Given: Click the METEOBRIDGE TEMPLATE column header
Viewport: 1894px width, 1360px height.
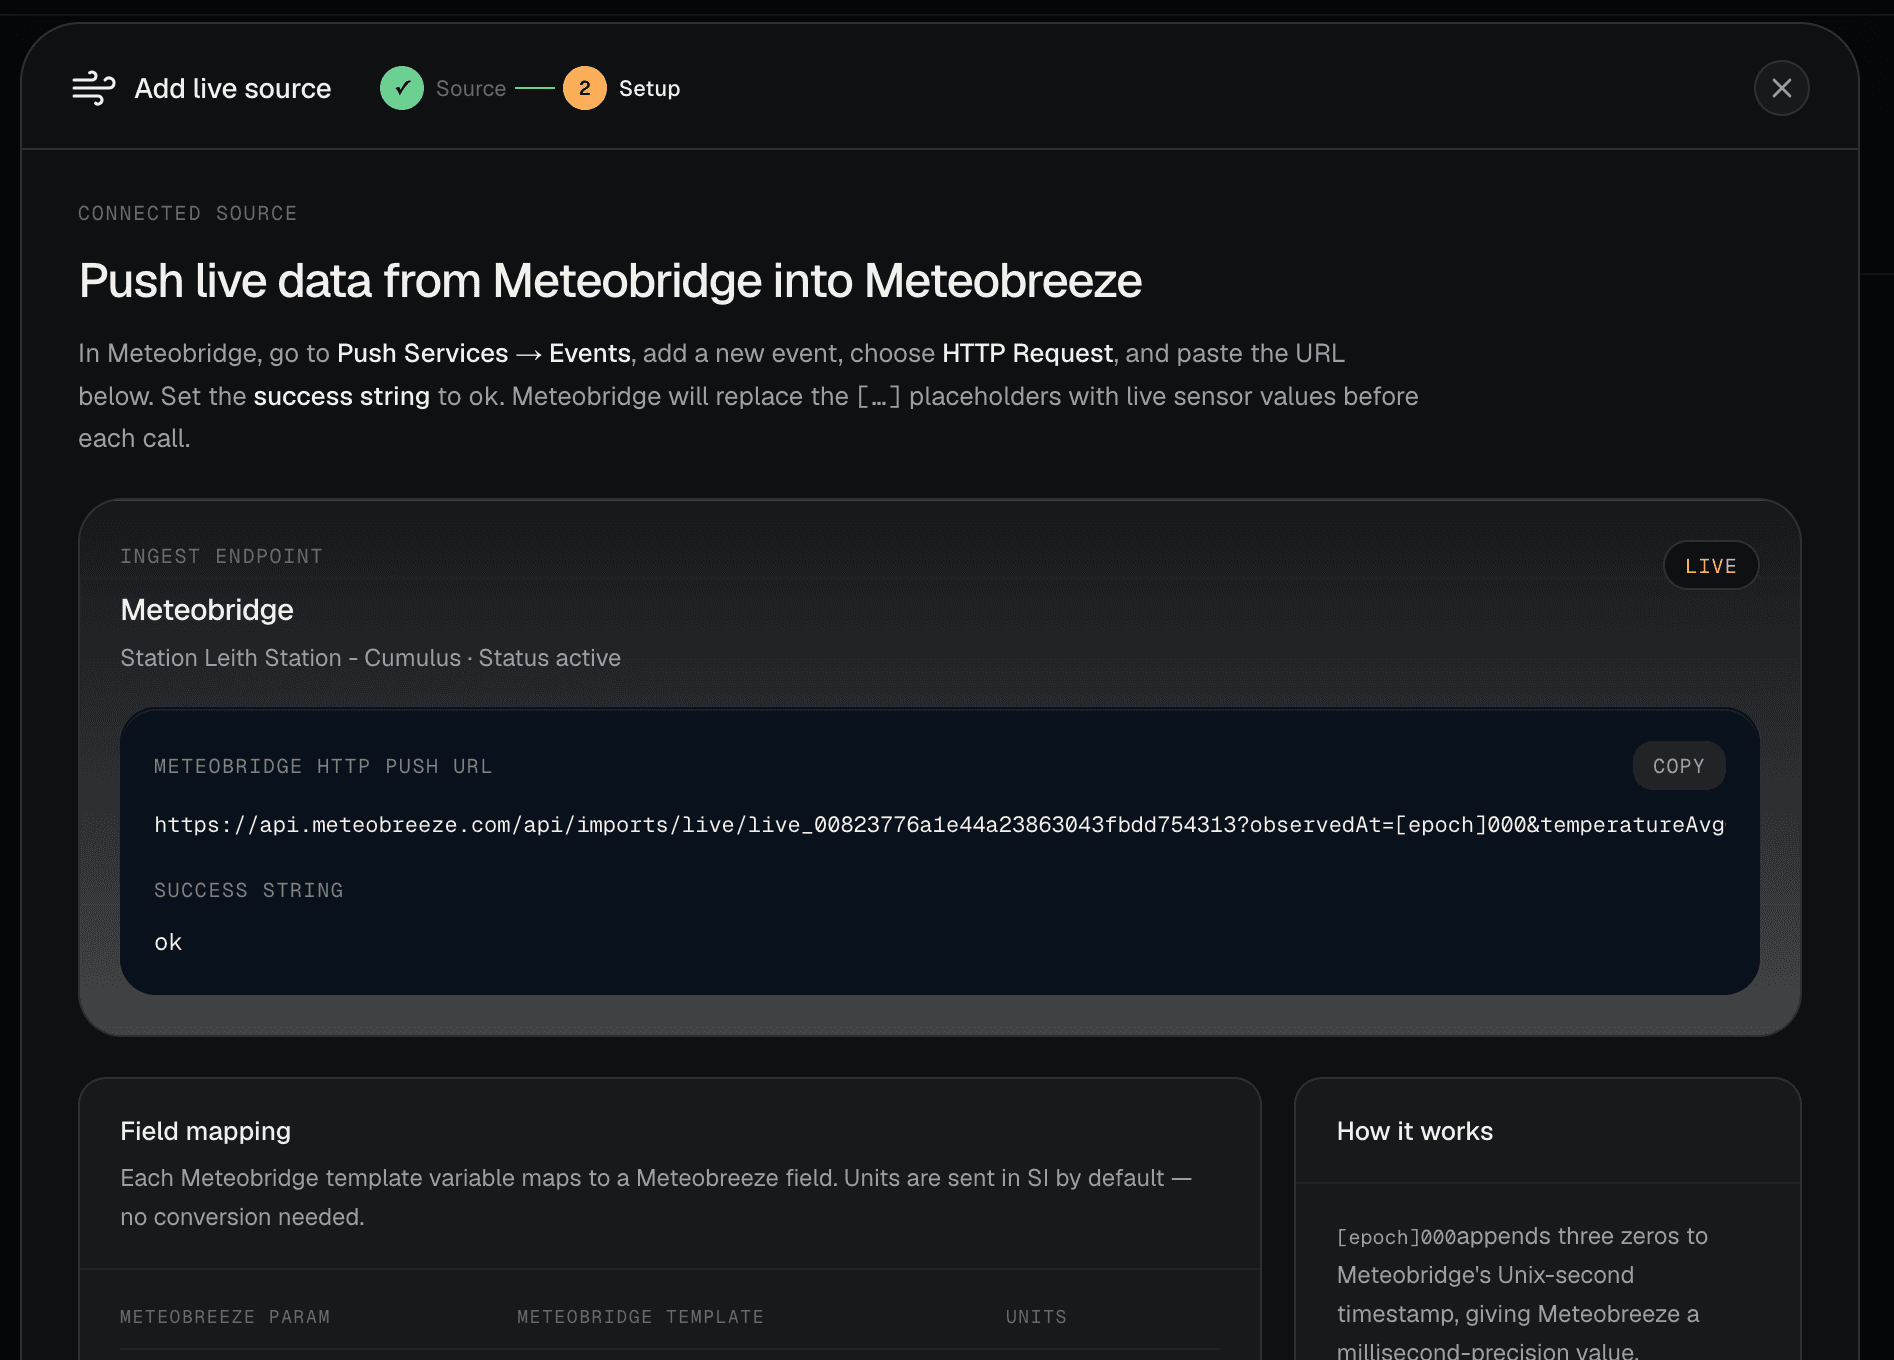Looking at the screenshot, I should 640,1317.
